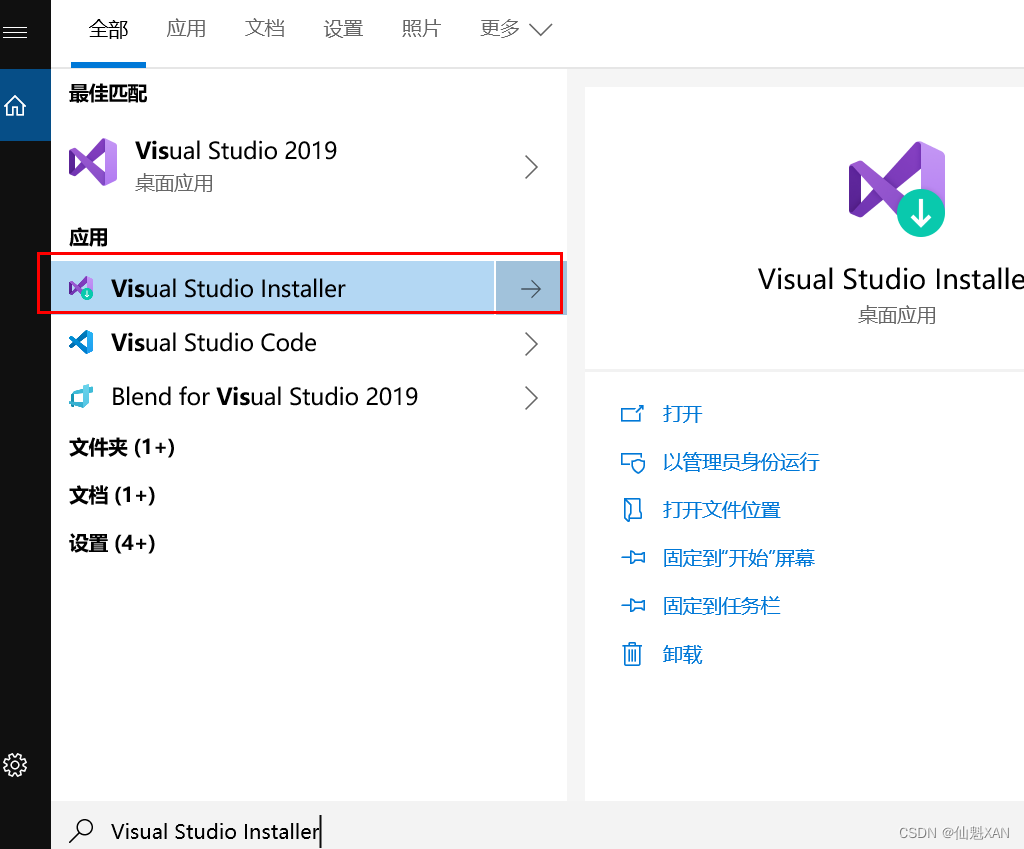Open search settings gear icon
This screenshot has width=1024, height=849.
(x=15, y=765)
